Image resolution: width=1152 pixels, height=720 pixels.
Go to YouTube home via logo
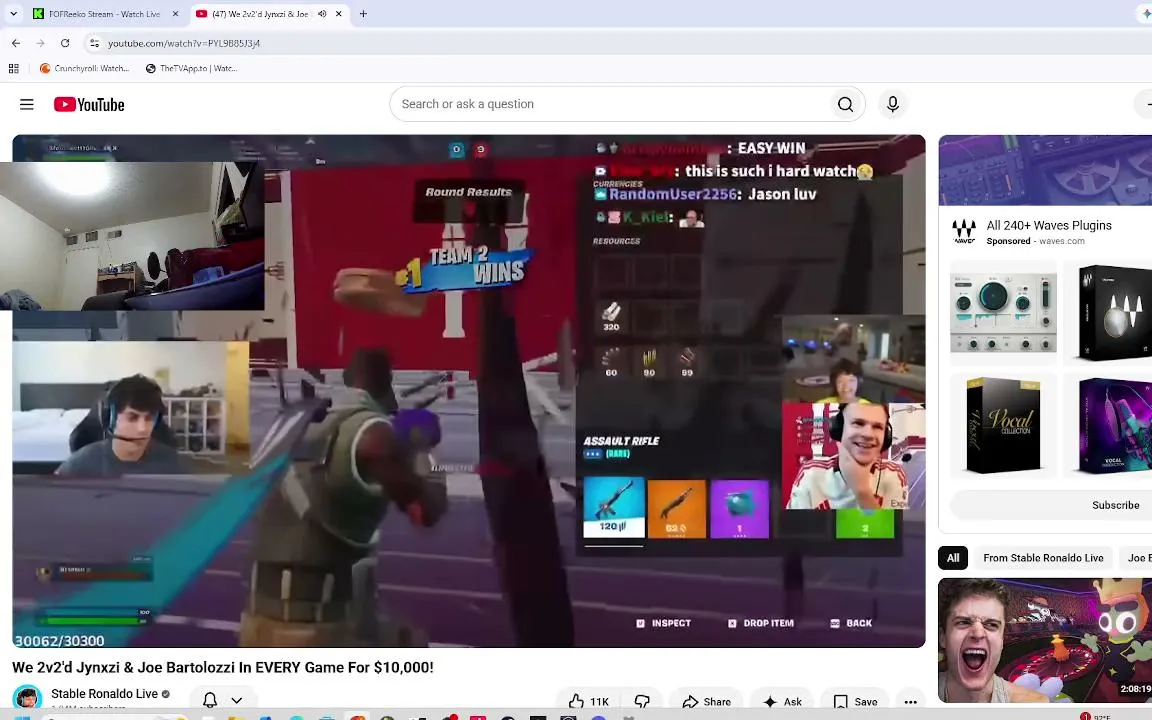pyautogui.click(x=89, y=104)
